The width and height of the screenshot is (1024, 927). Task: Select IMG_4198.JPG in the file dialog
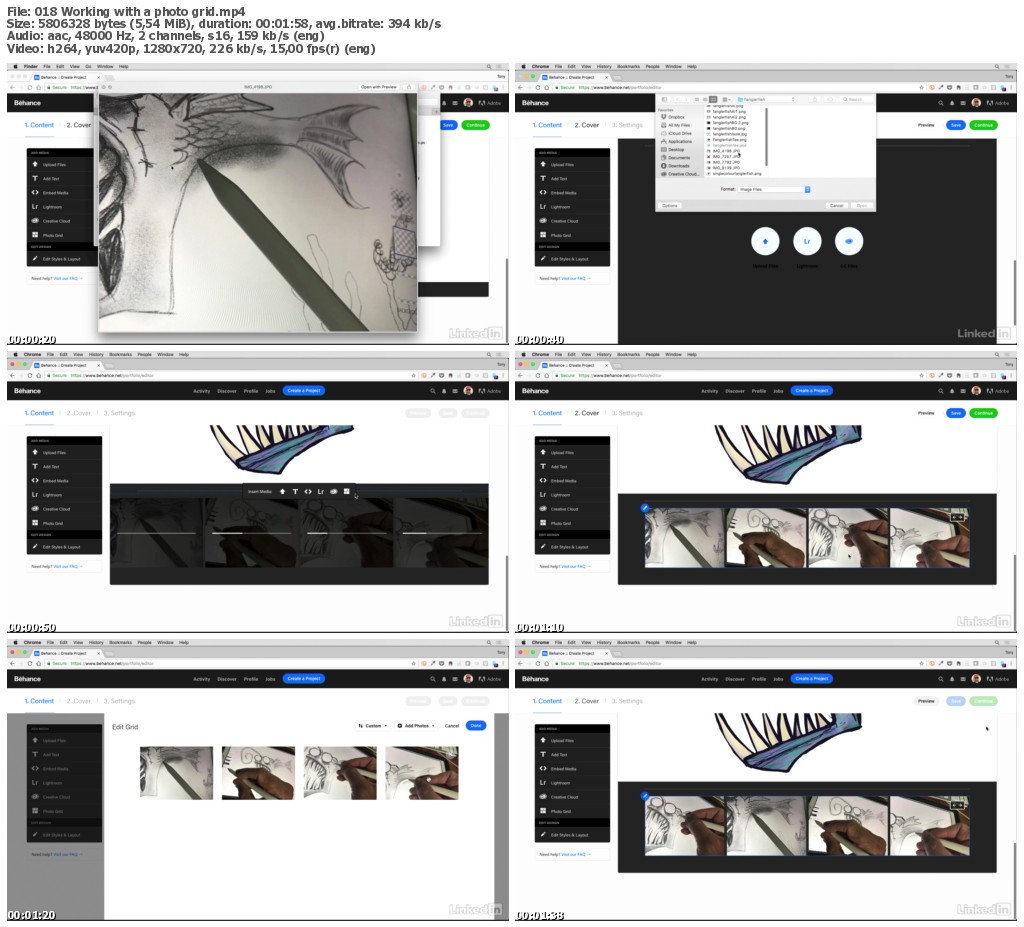725,151
